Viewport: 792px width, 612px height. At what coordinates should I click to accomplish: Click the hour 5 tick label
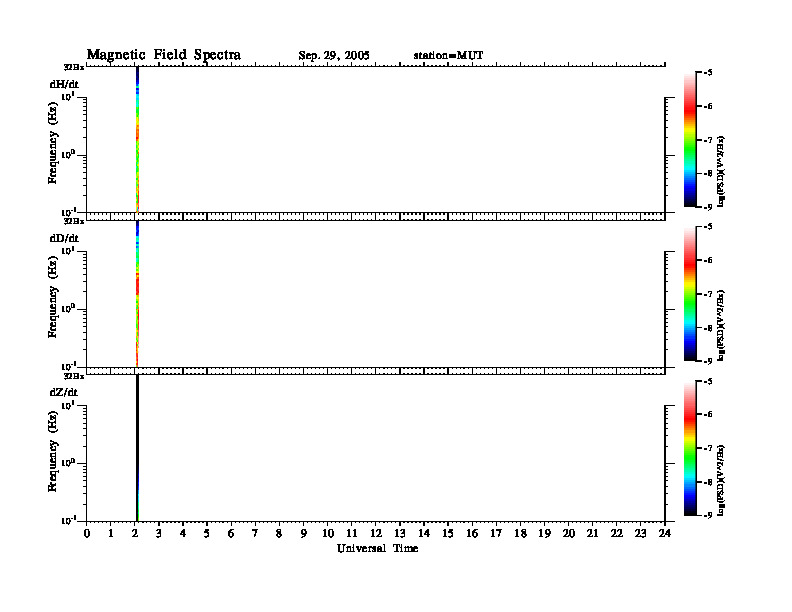(x=207, y=533)
